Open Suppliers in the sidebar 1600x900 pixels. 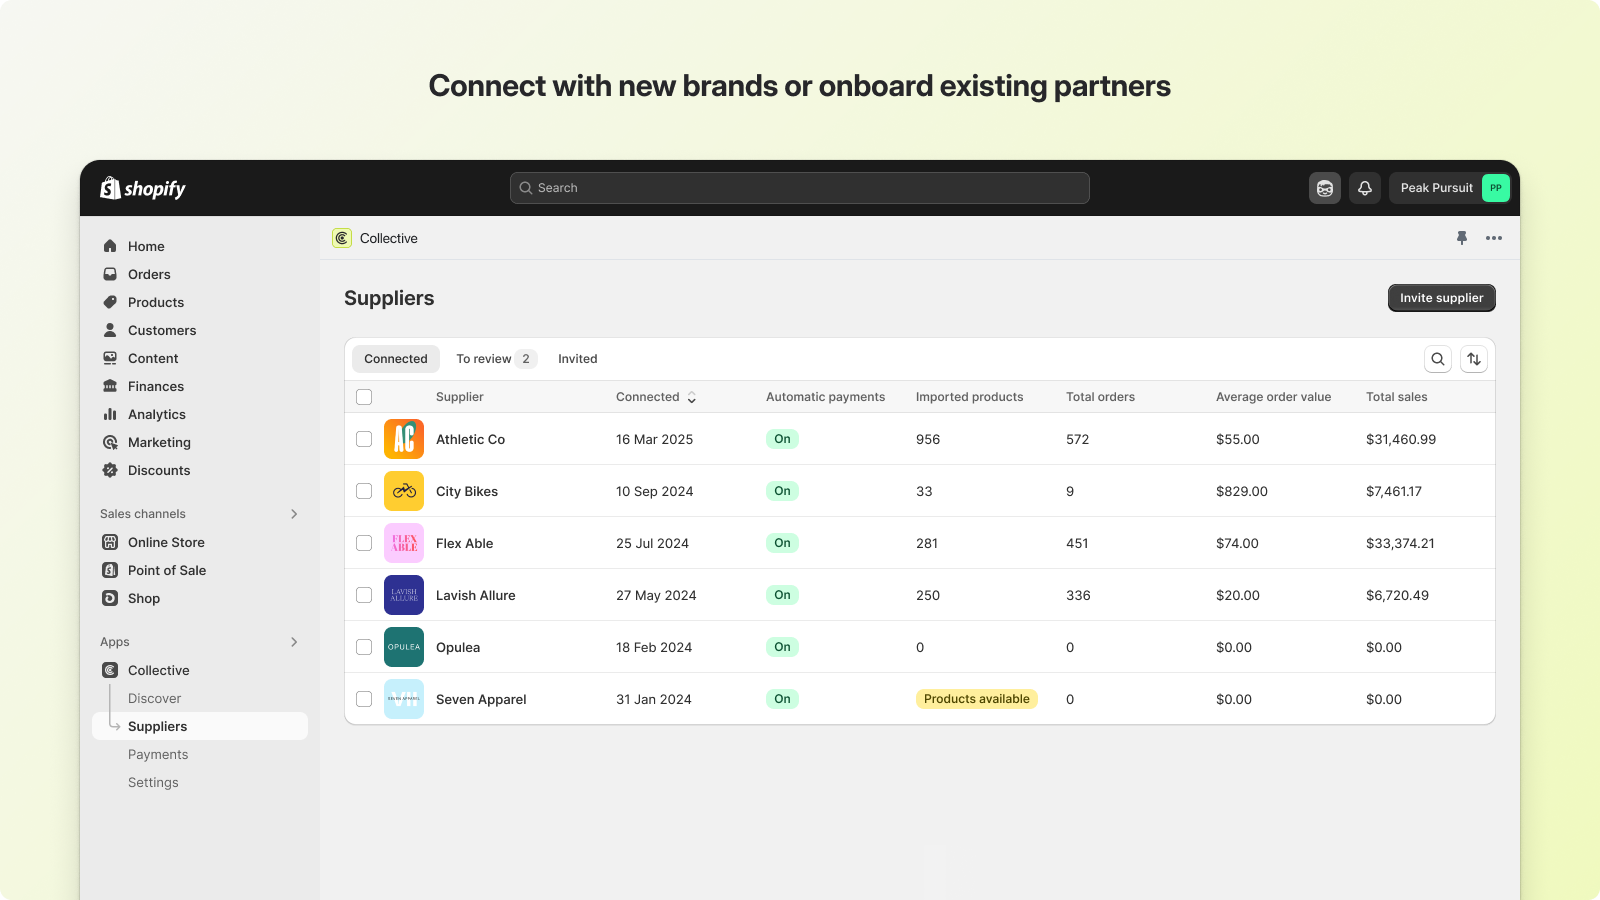[x=200, y=726]
